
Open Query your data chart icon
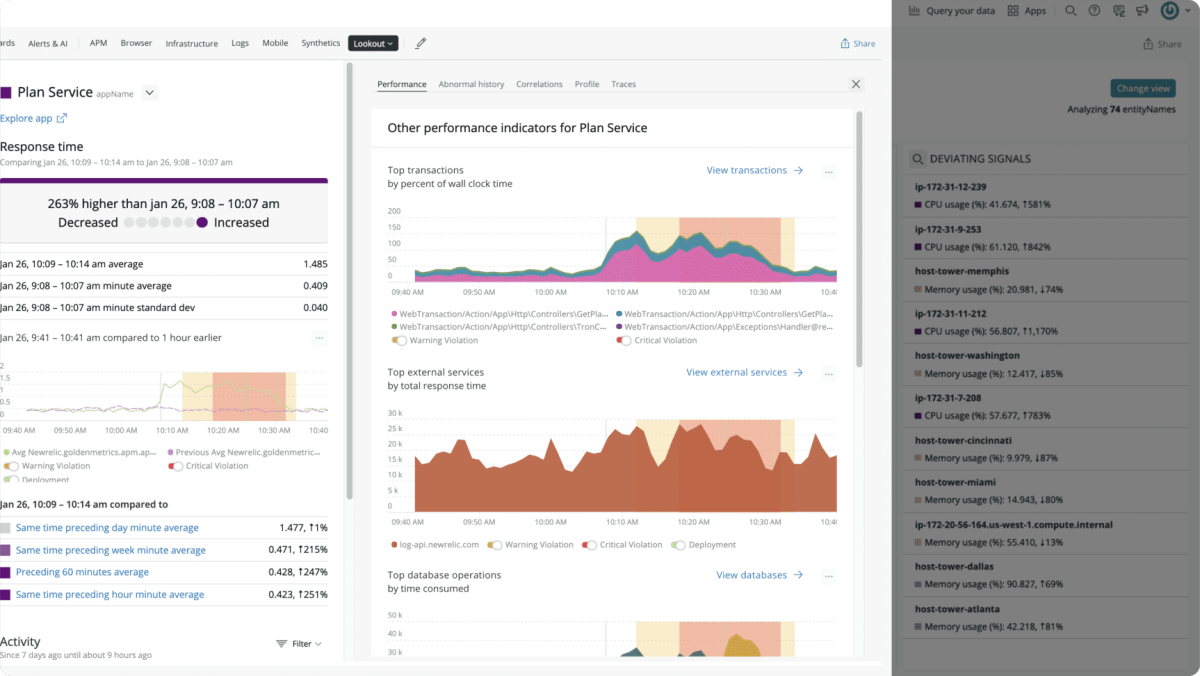tap(914, 11)
